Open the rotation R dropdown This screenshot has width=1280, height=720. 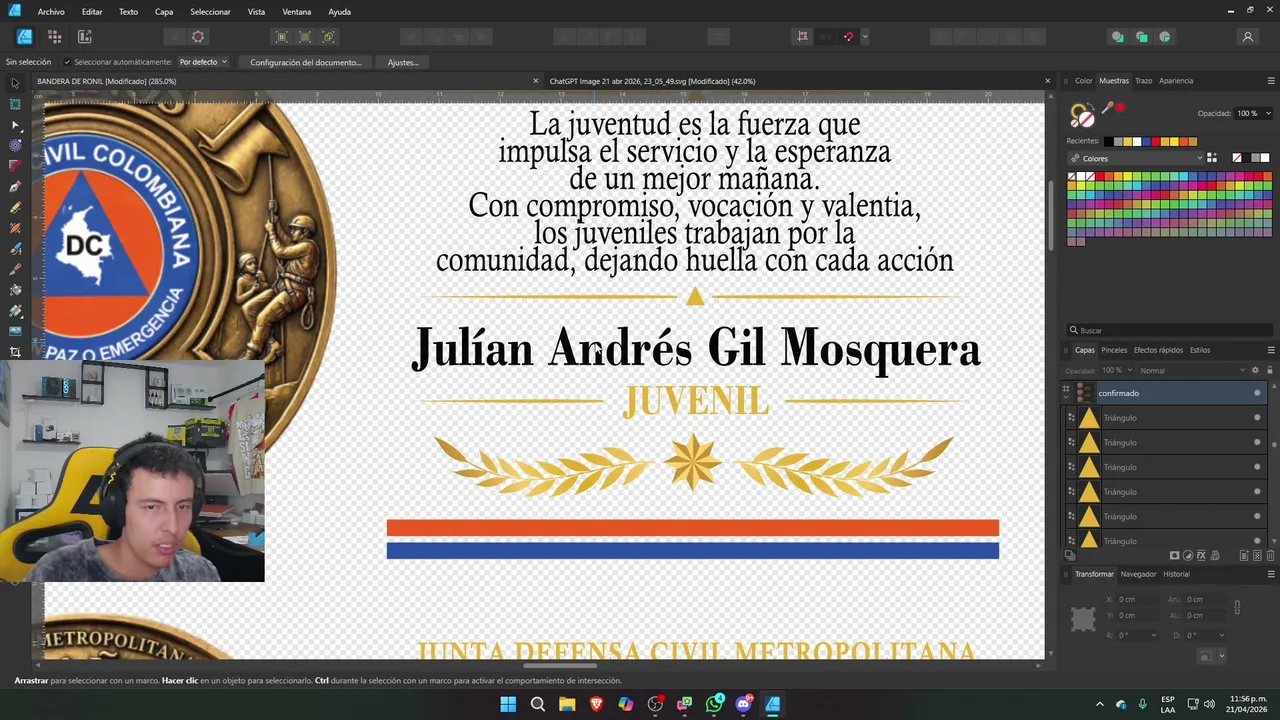(x=1154, y=635)
